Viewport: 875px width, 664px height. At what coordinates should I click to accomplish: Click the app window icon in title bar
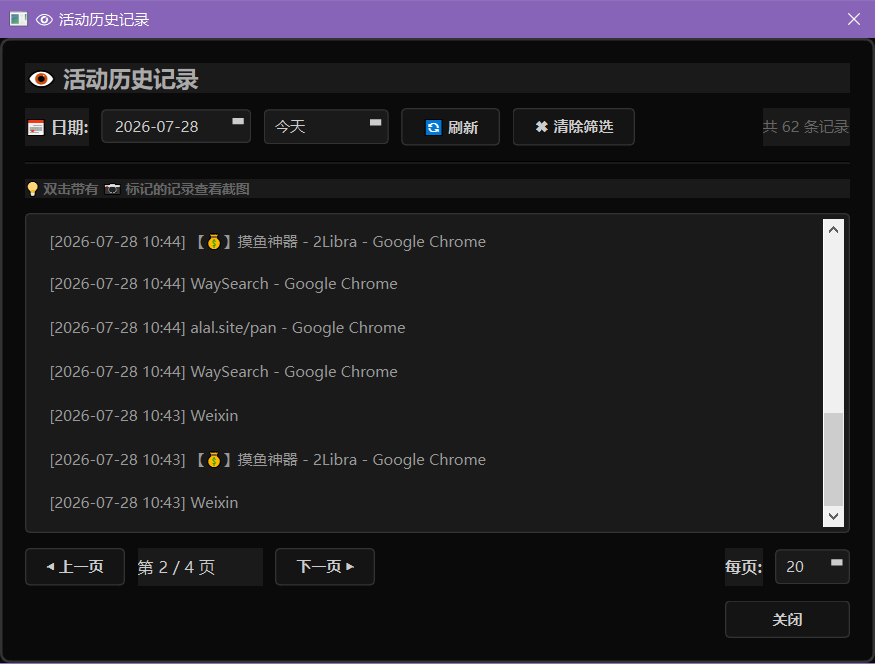click(18, 19)
